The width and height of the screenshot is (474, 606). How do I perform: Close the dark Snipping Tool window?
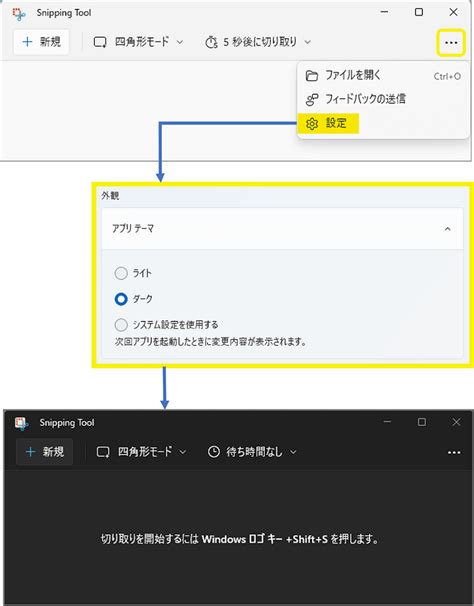tap(456, 422)
